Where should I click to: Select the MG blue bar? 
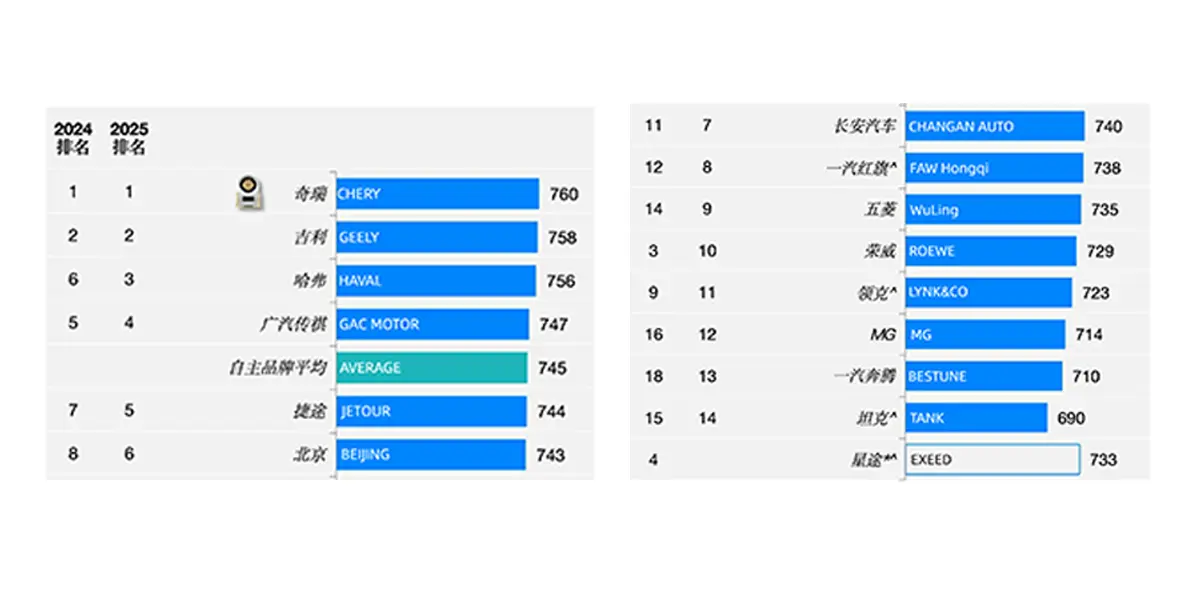985,334
